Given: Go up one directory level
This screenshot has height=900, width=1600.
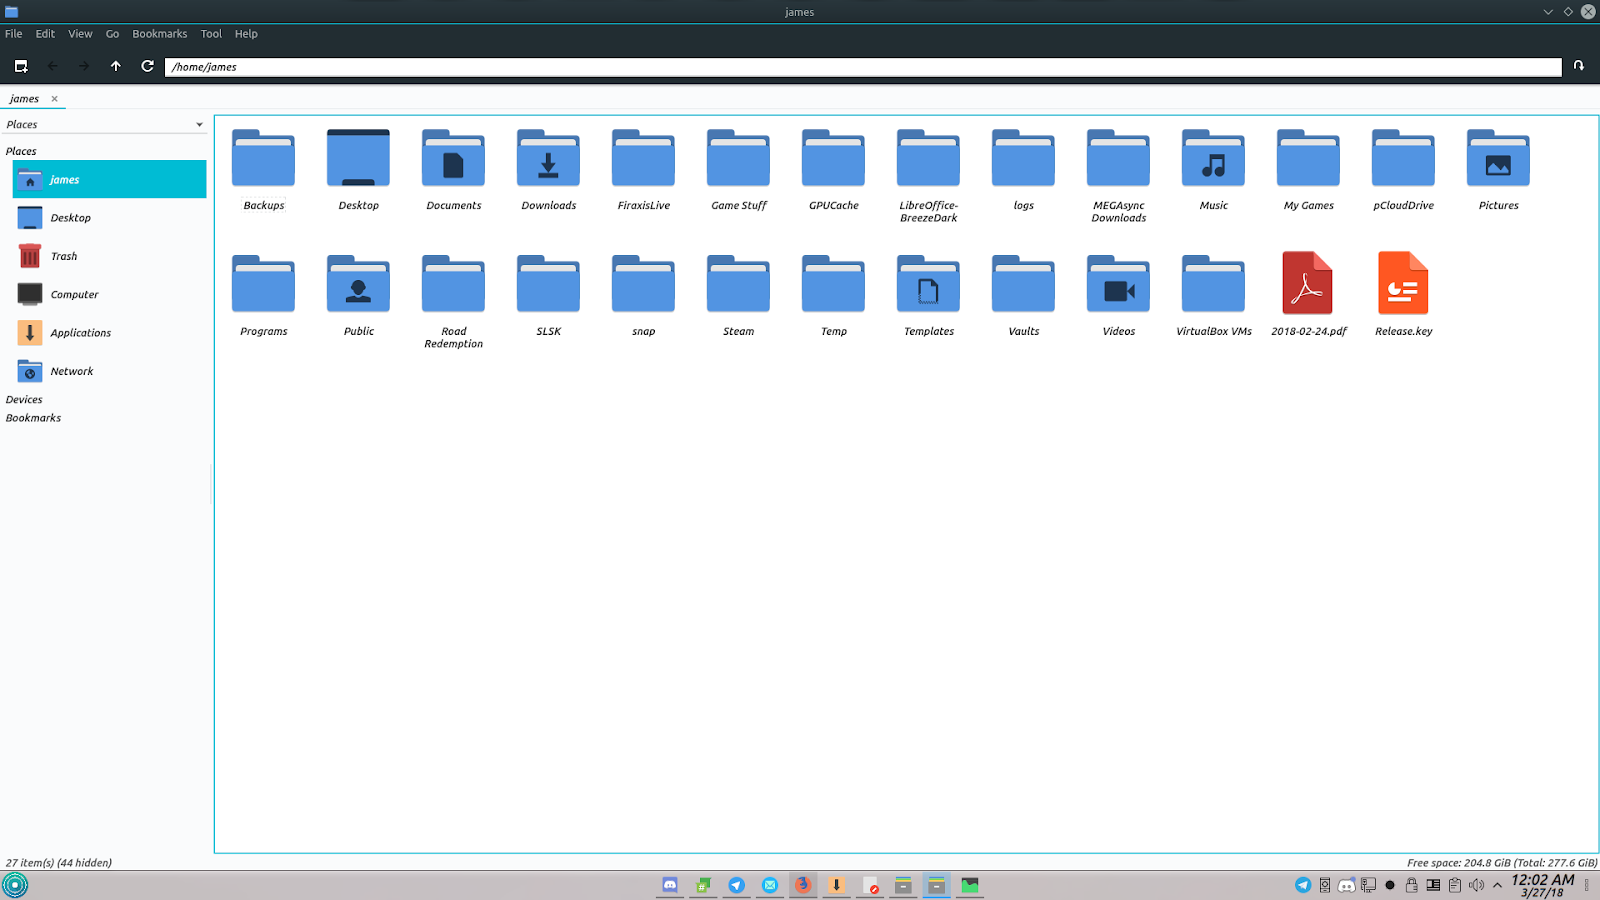Looking at the screenshot, I should [x=116, y=66].
